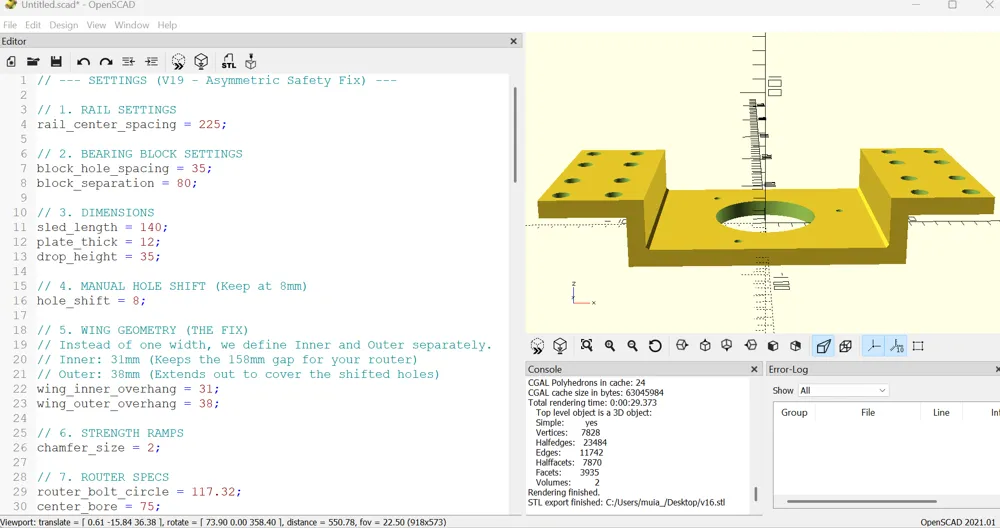
Task: Toggle Show Scale Markers button
Action: pyautogui.click(x=896, y=346)
